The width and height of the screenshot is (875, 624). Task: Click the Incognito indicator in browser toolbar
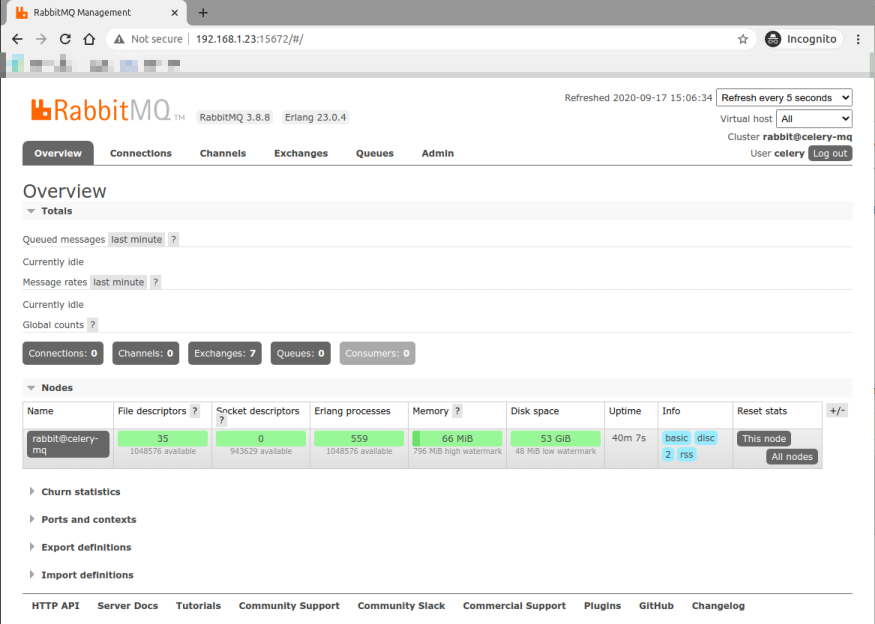(803, 38)
